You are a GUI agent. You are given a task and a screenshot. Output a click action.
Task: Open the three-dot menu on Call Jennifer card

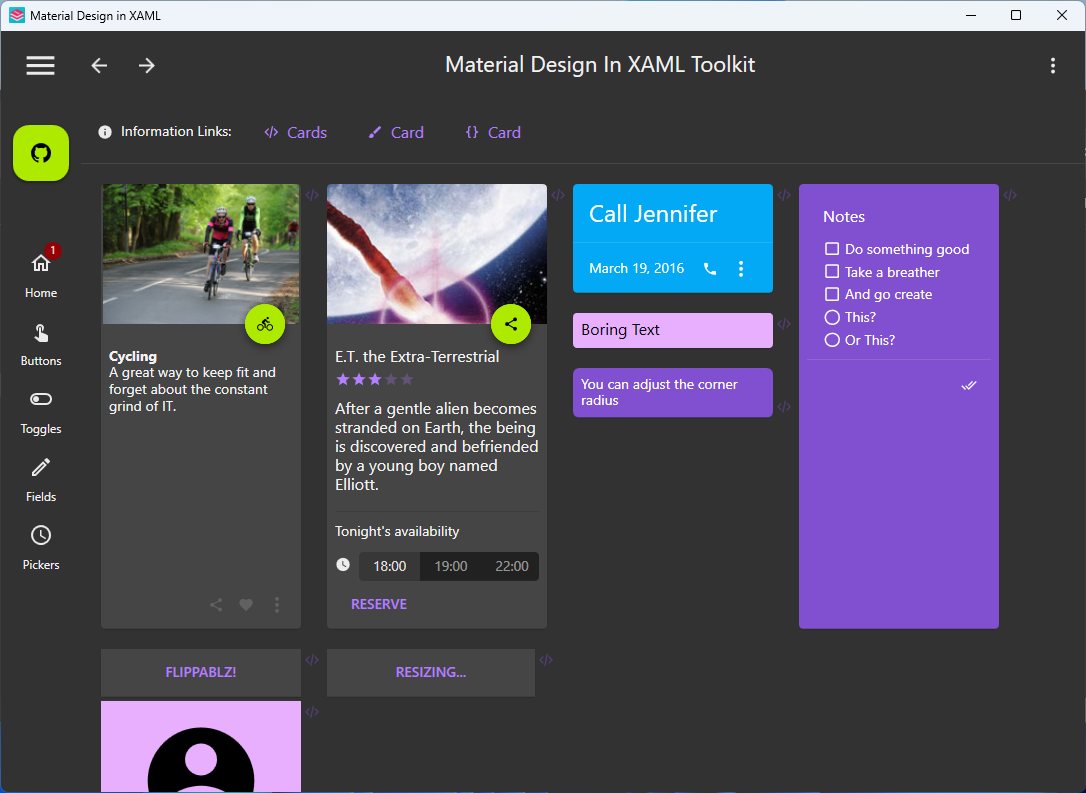tap(741, 268)
